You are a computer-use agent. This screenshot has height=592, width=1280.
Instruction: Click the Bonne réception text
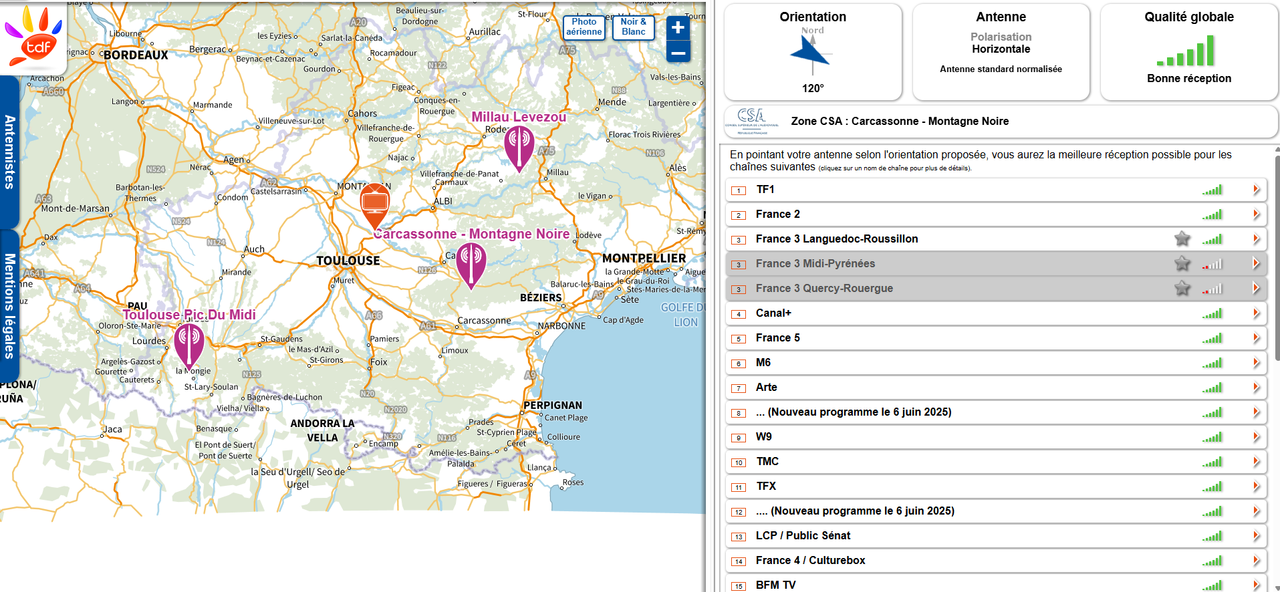(1189, 79)
